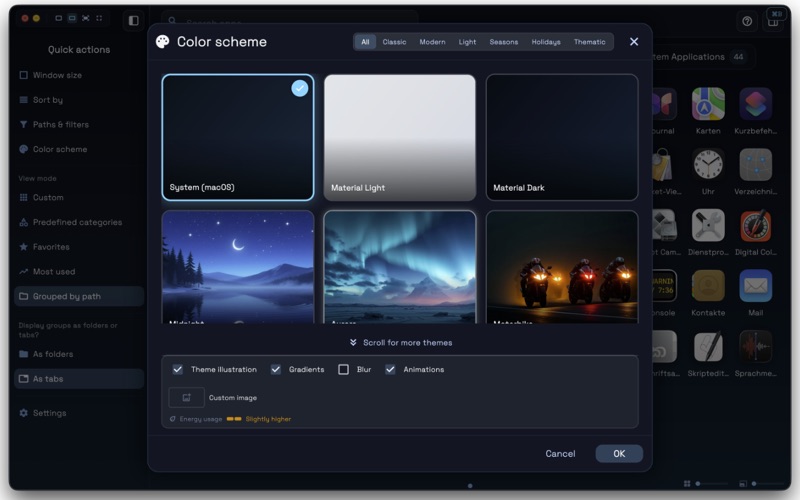Click the icon size slider at bottom right

(x=768, y=484)
